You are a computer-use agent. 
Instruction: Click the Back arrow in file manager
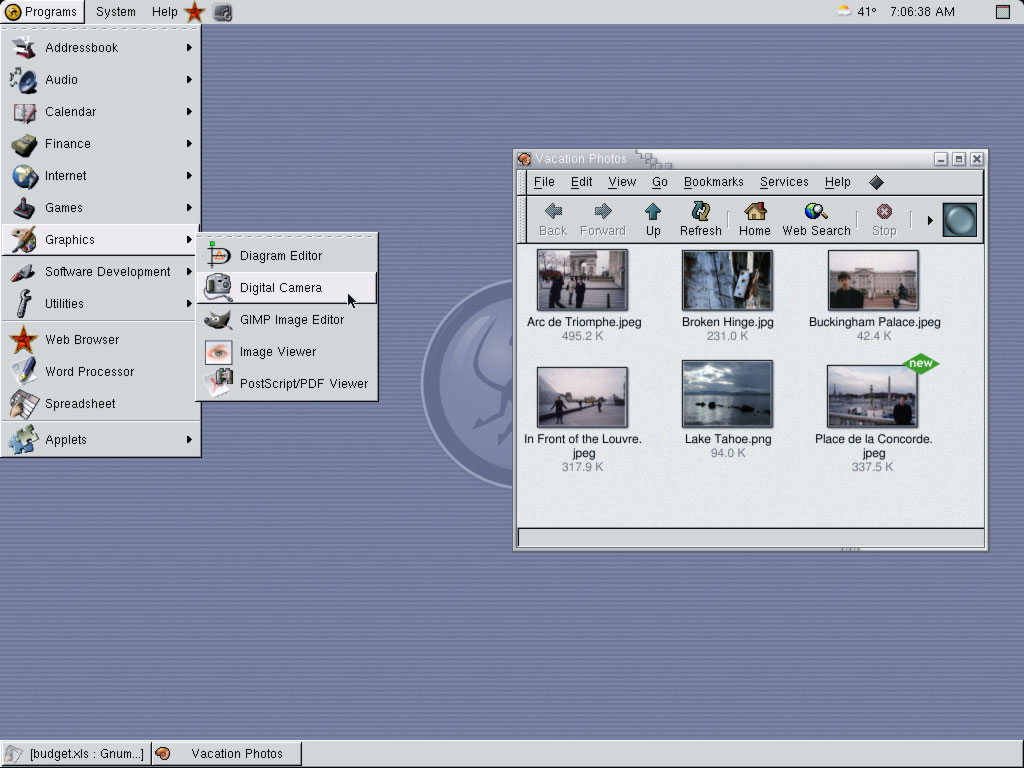[553, 218]
